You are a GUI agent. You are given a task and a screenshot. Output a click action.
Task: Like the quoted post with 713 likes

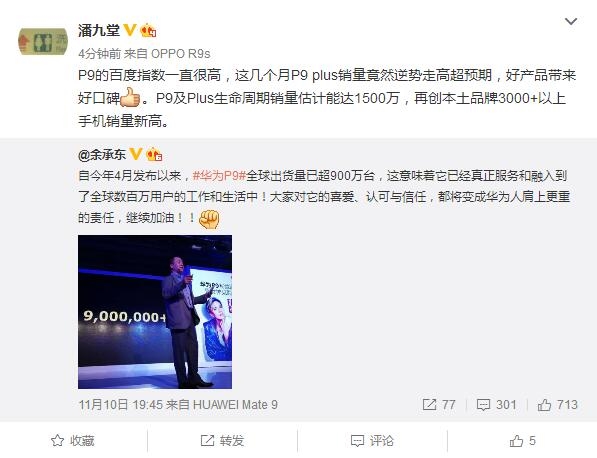(x=557, y=405)
